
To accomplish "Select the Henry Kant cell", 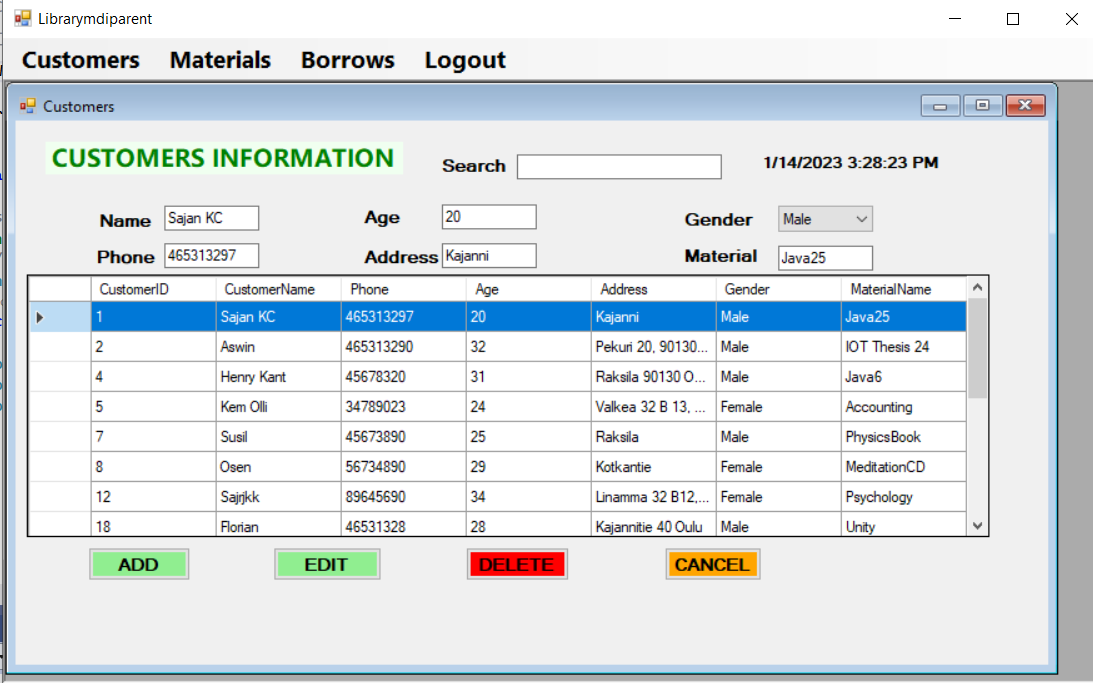I will (x=278, y=376).
